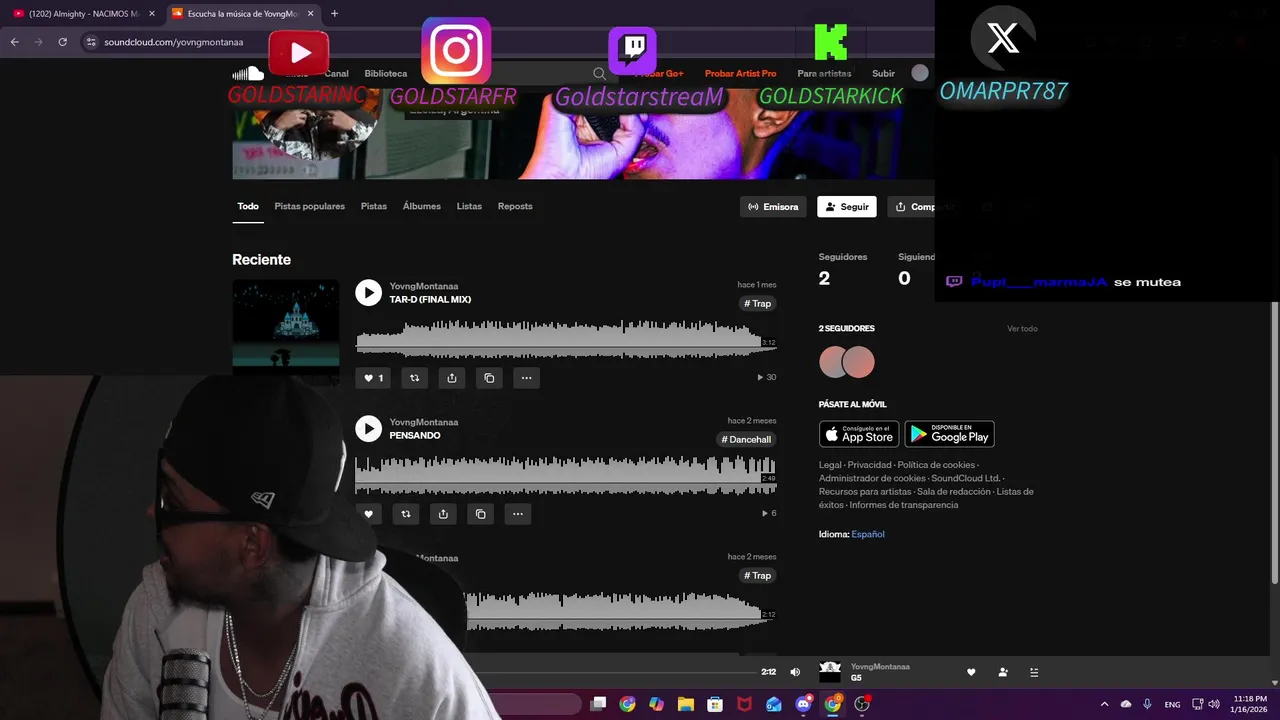The image size is (1280, 720).
Task: Open the taskbar volume speaker icon
Action: pos(1214,704)
